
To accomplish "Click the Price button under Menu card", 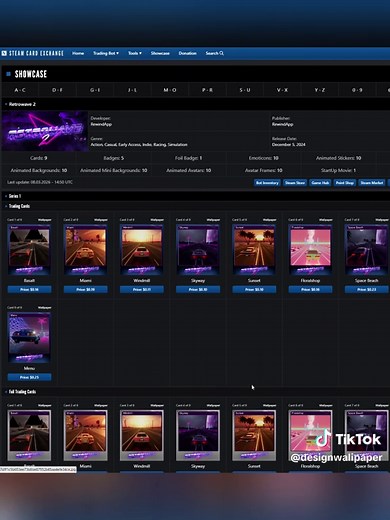I will tap(29, 377).
